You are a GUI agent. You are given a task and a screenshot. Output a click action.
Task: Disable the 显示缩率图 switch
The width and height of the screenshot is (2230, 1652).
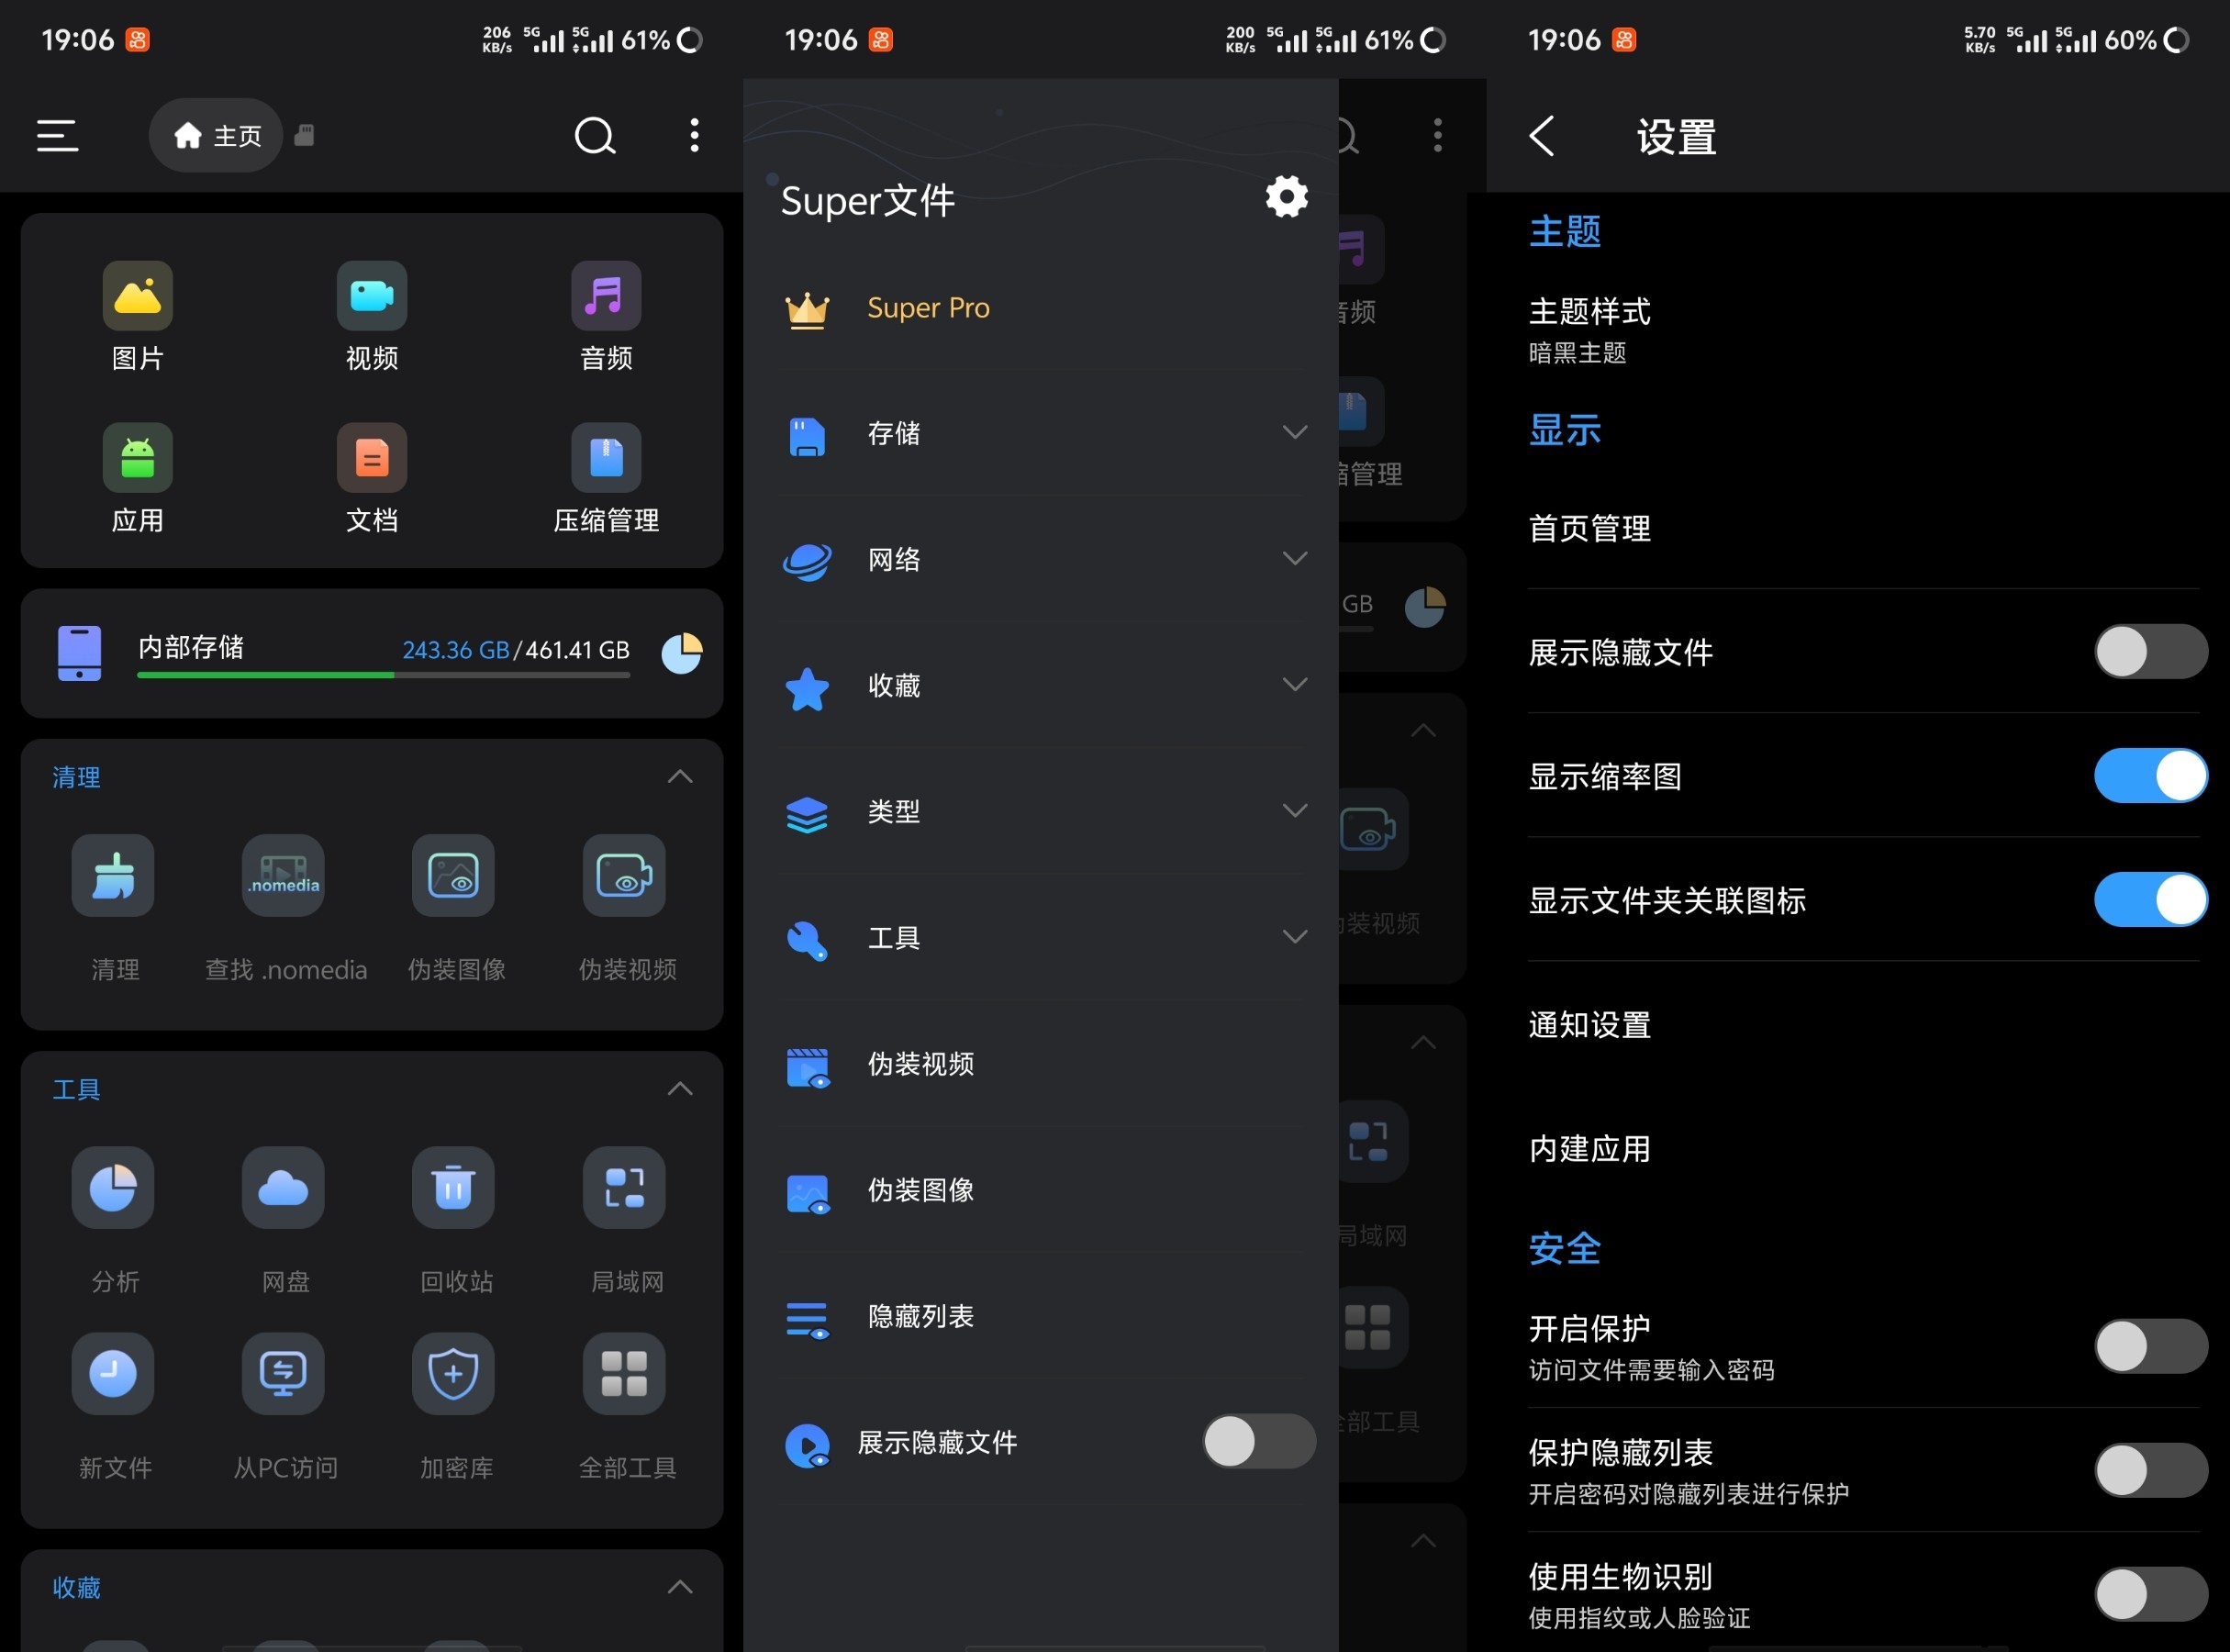pyautogui.click(x=2150, y=776)
